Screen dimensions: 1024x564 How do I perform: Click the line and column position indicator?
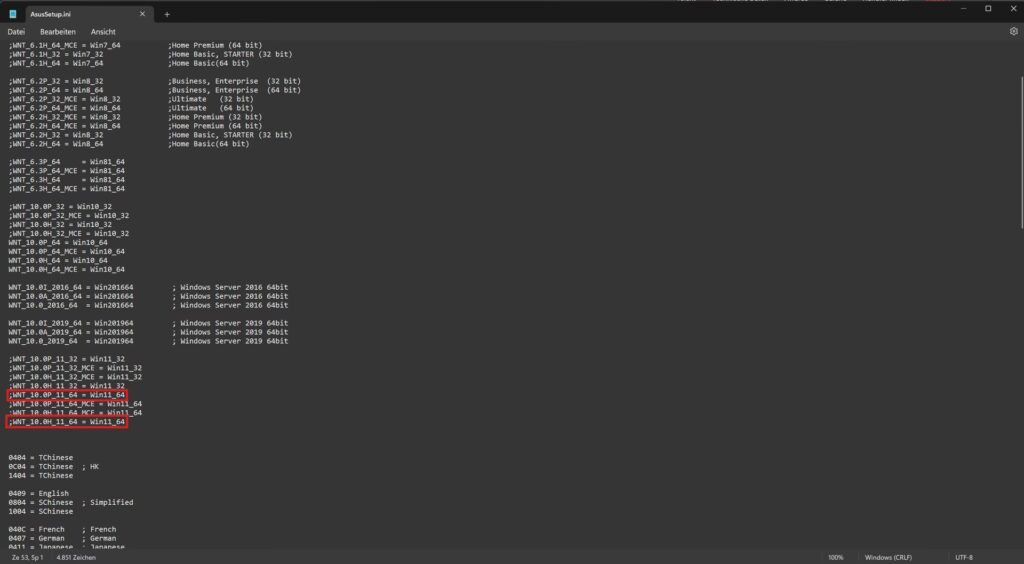tap(27, 557)
